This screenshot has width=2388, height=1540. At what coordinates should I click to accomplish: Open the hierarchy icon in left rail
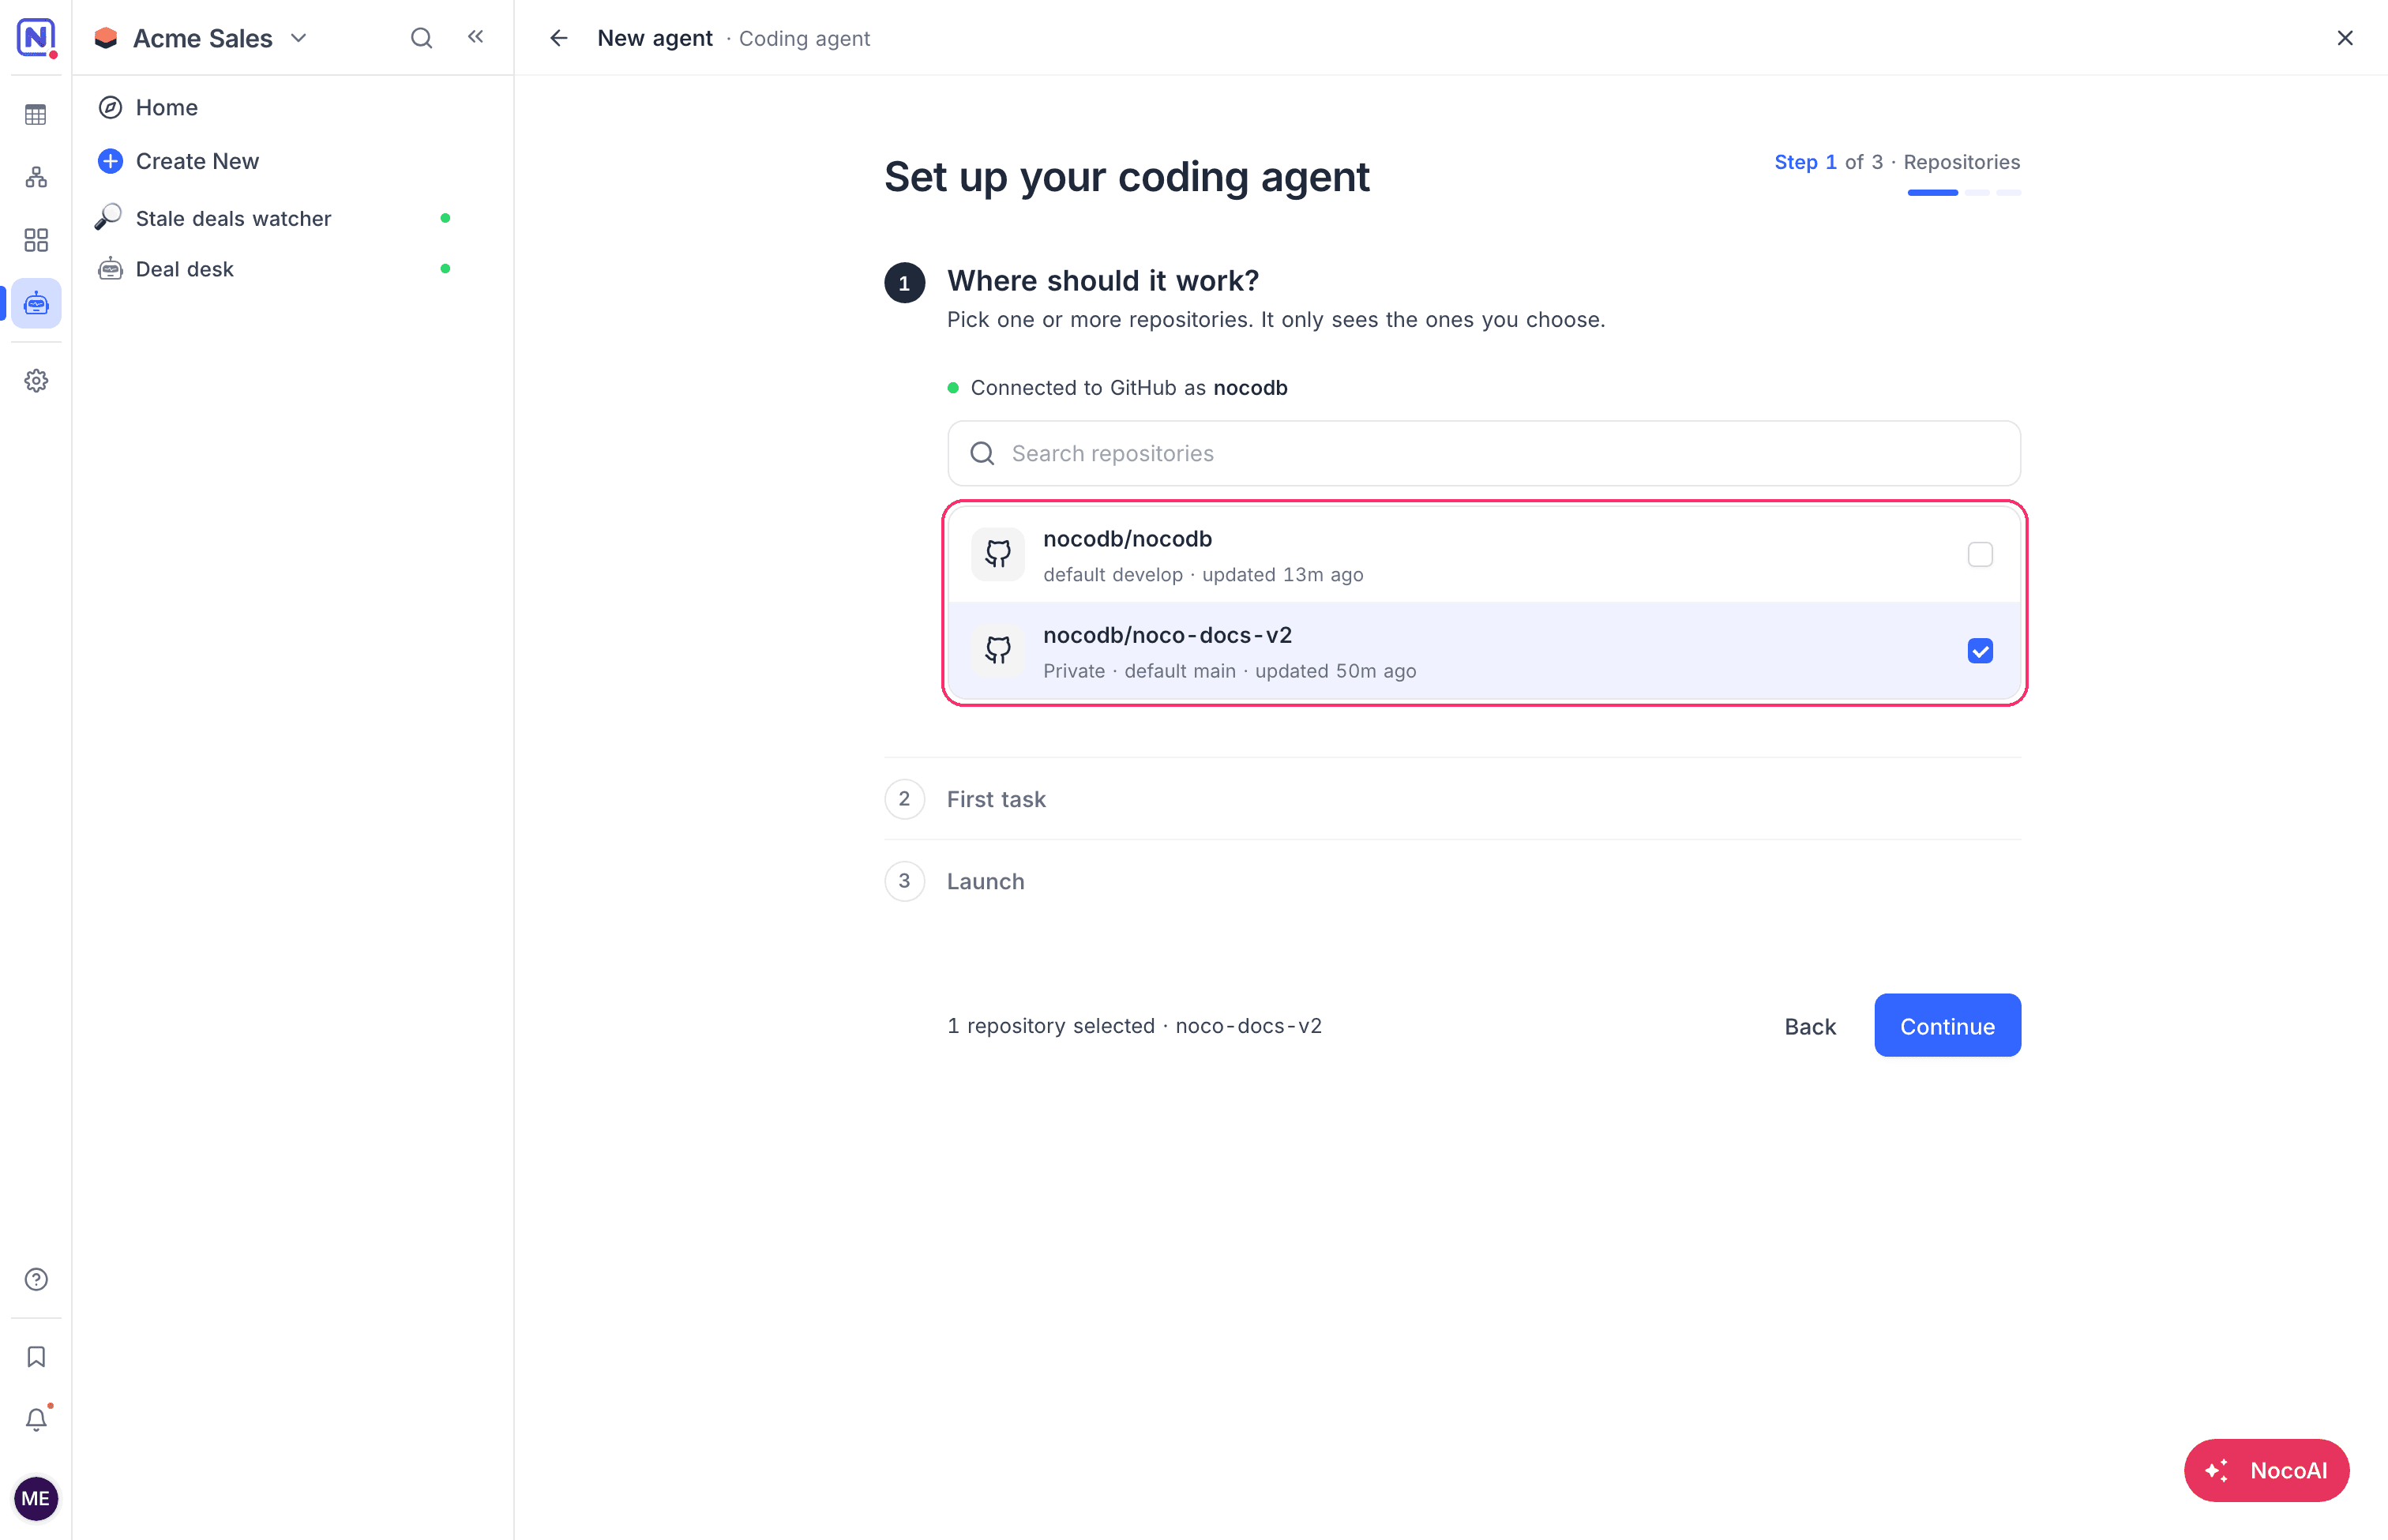pyautogui.click(x=36, y=177)
